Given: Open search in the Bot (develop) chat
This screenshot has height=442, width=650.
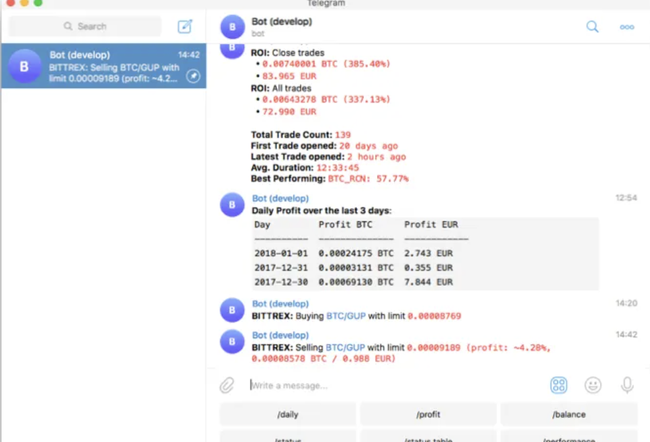Looking at the screenshot, I should coord(592,27).
